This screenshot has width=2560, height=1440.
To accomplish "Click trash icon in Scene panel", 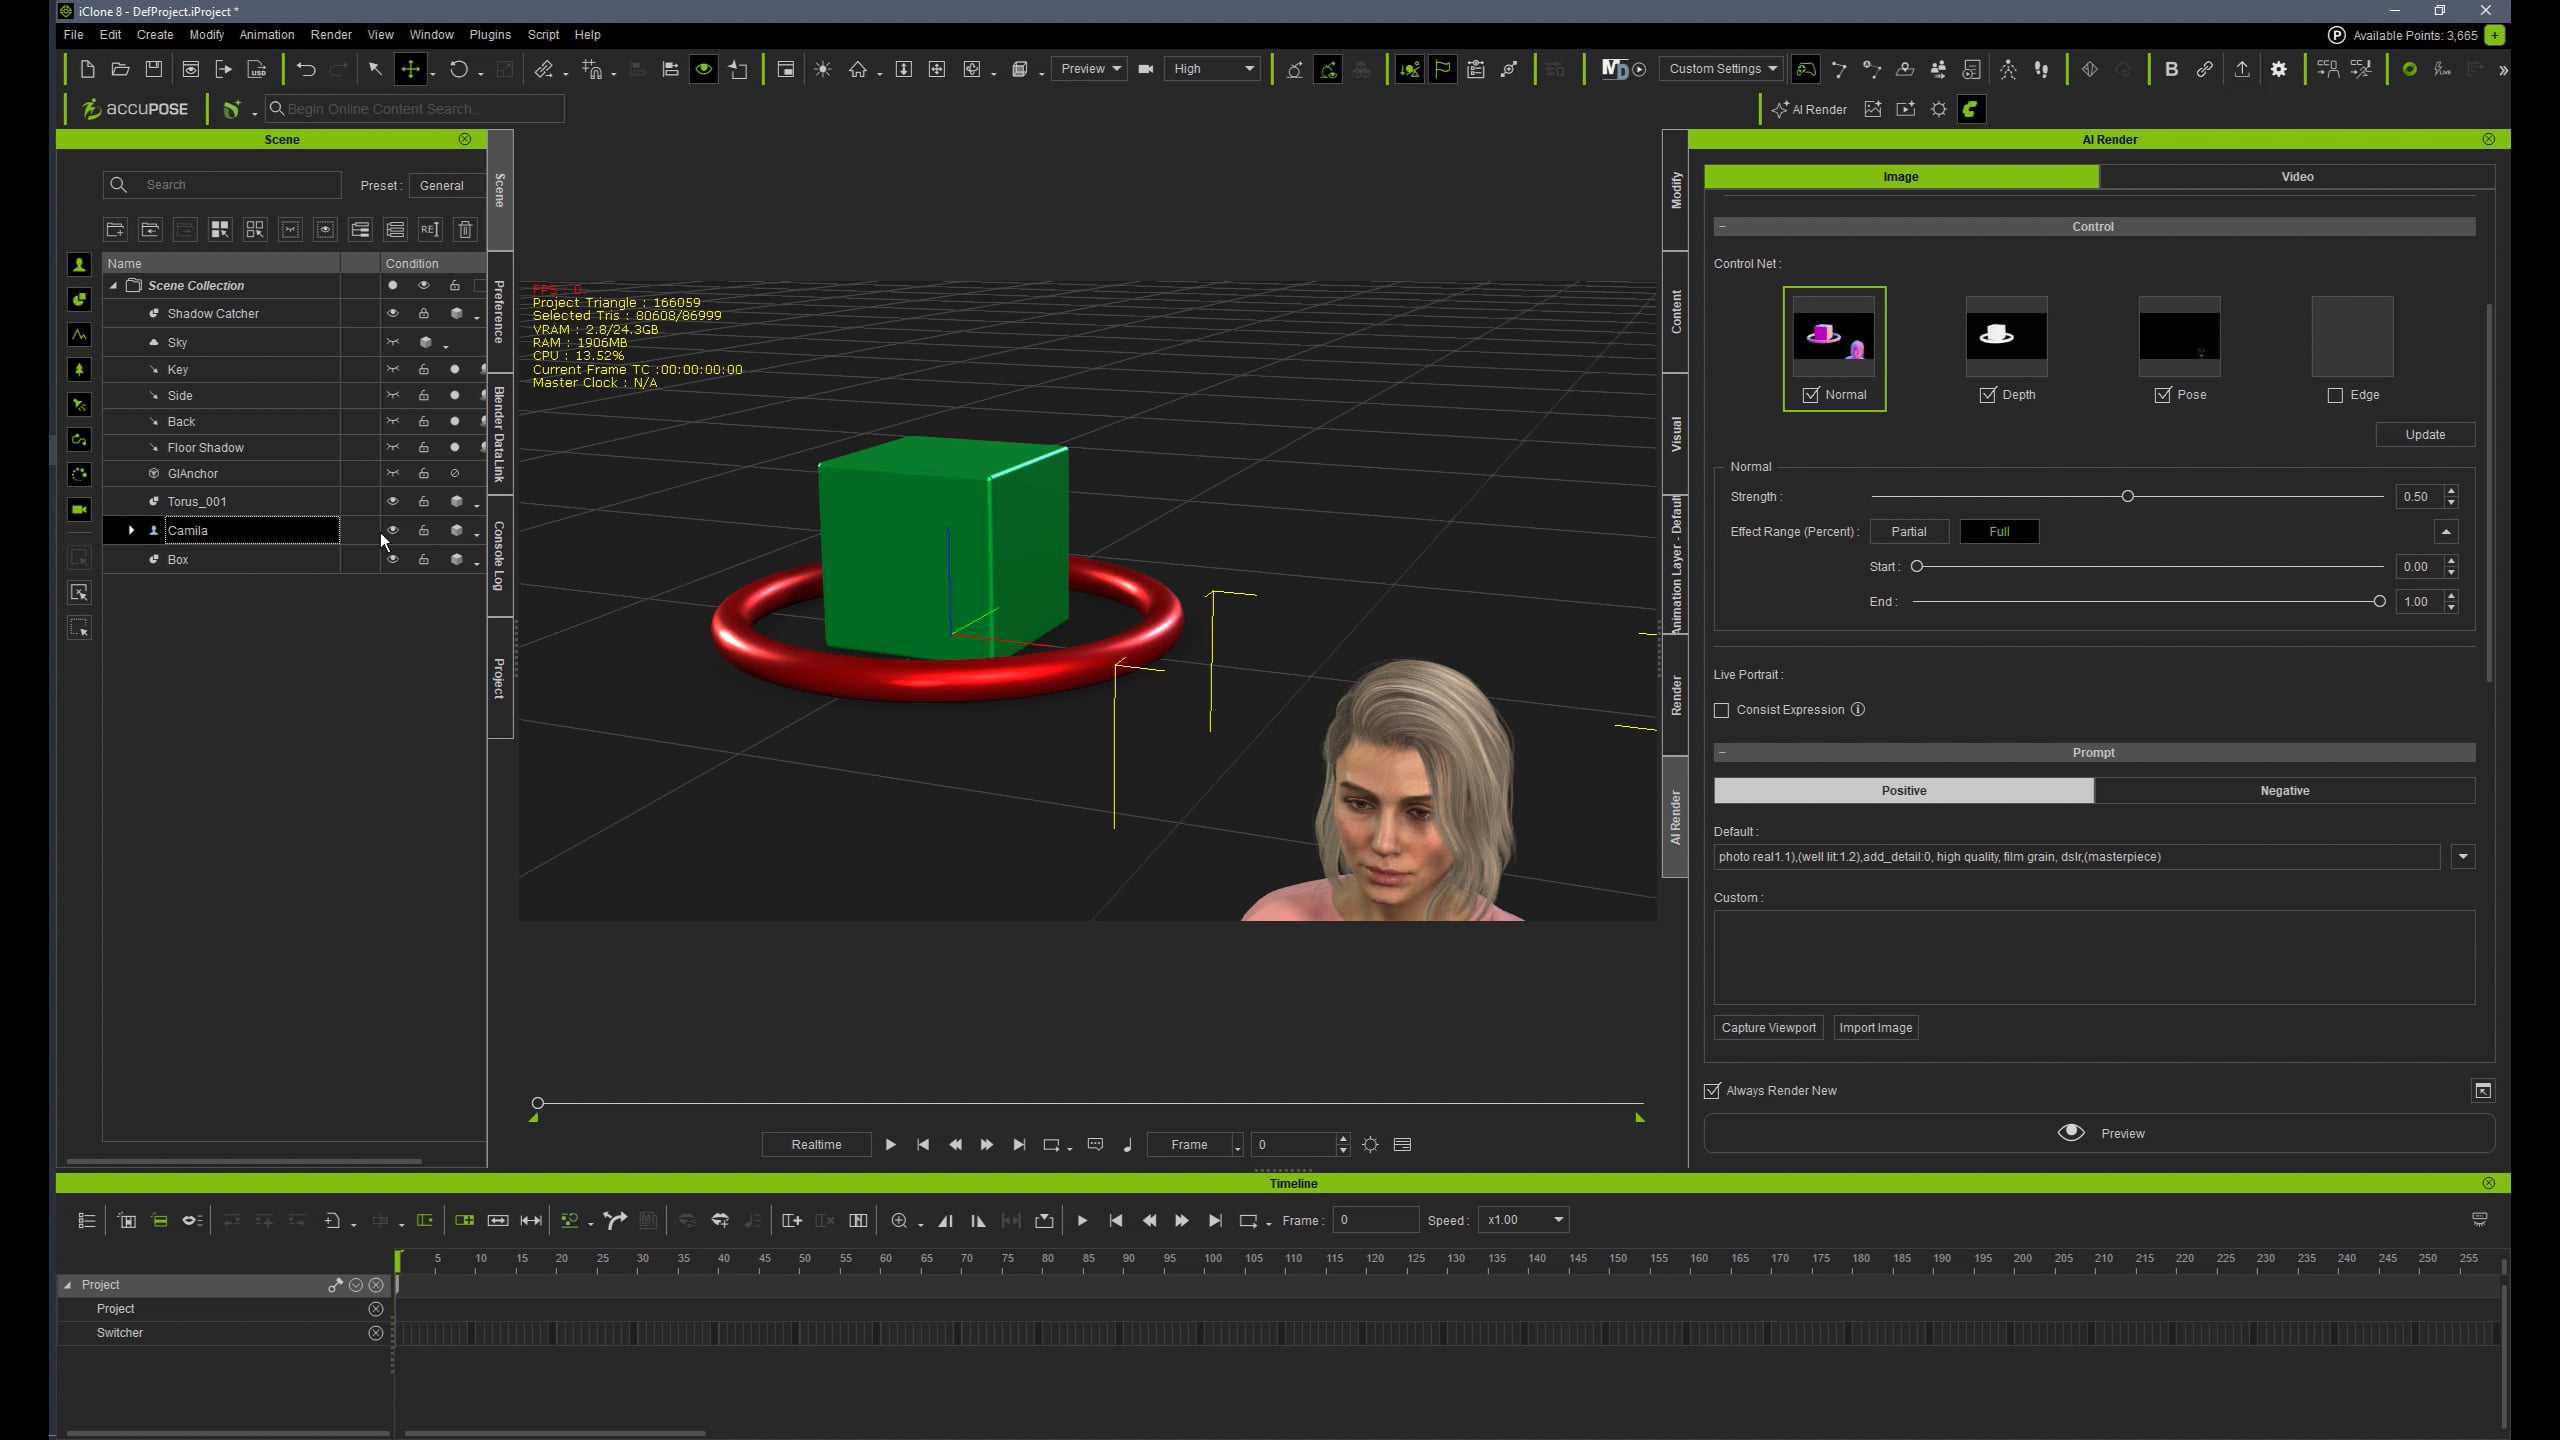I will (465, 229).
